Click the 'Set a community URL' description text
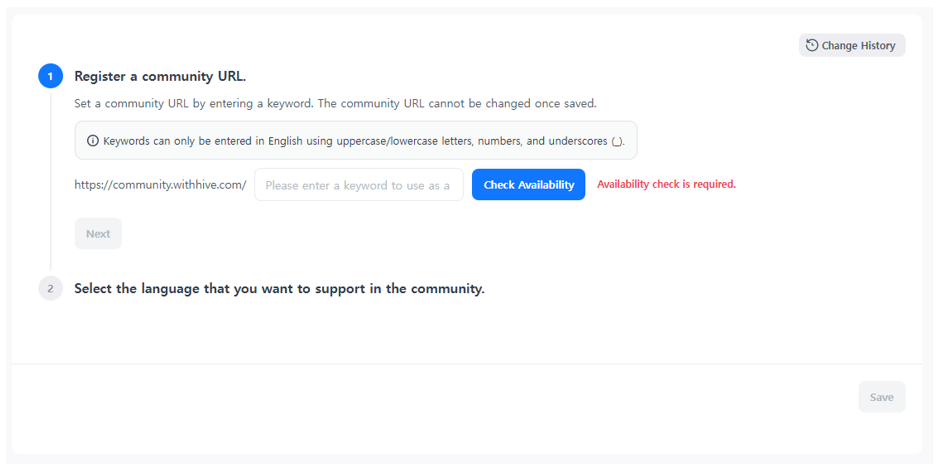The width and height of the screenshot is (941, 474). (335, 103)
